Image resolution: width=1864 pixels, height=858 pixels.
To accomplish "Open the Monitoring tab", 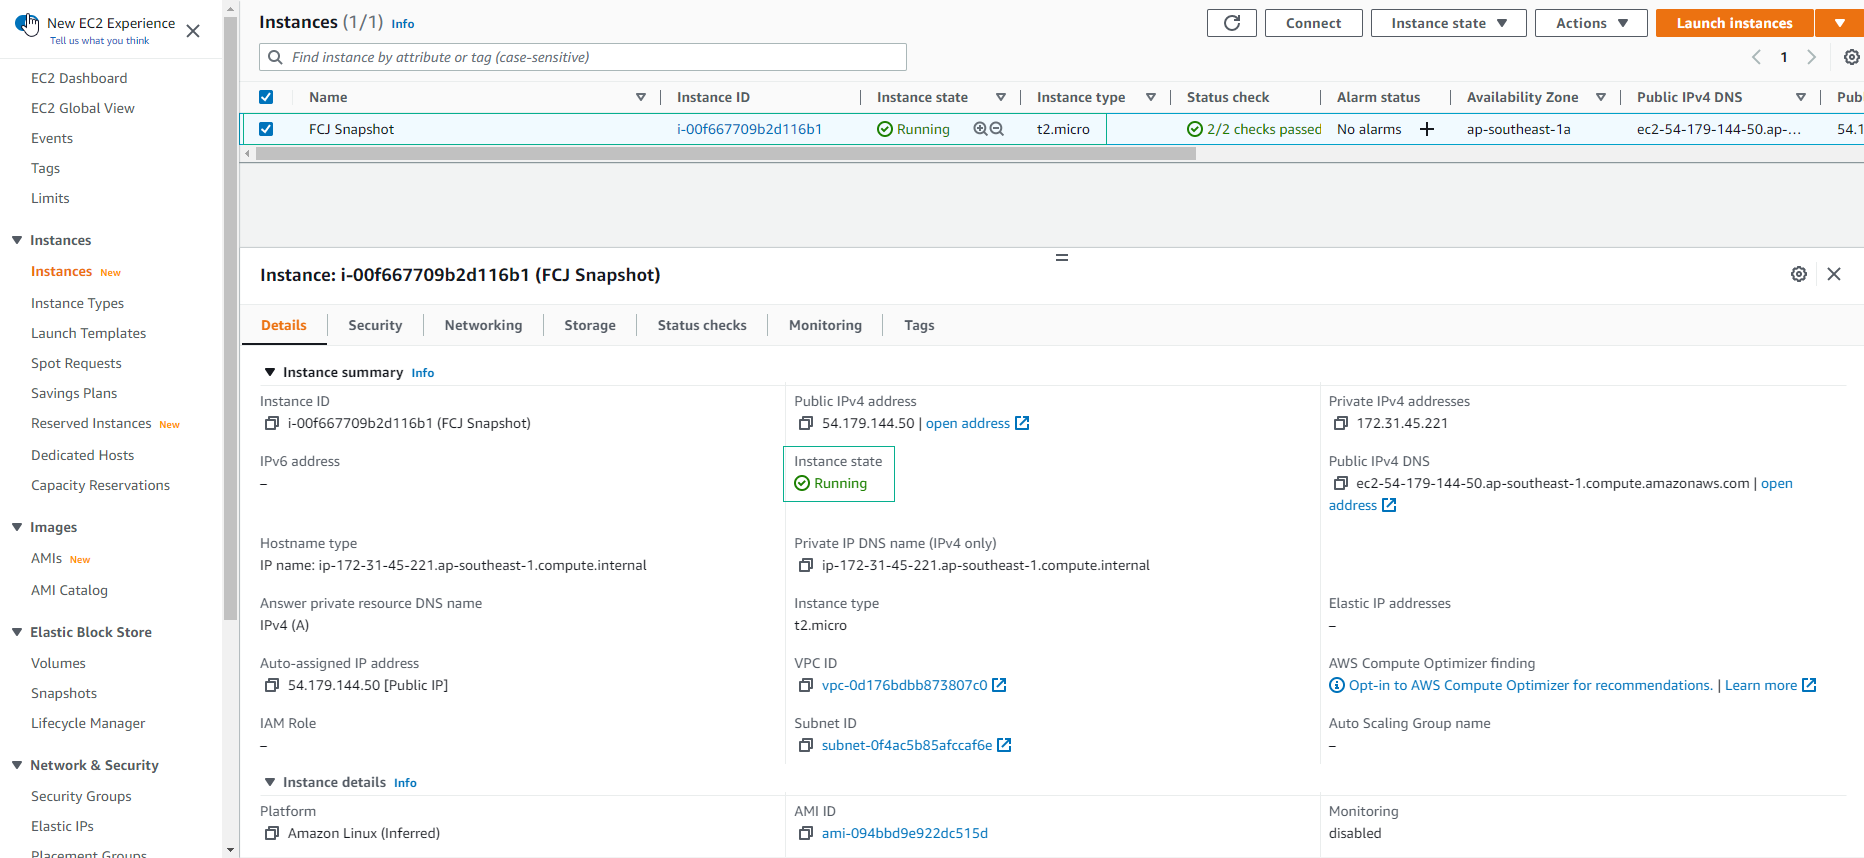I will [825, 325].
